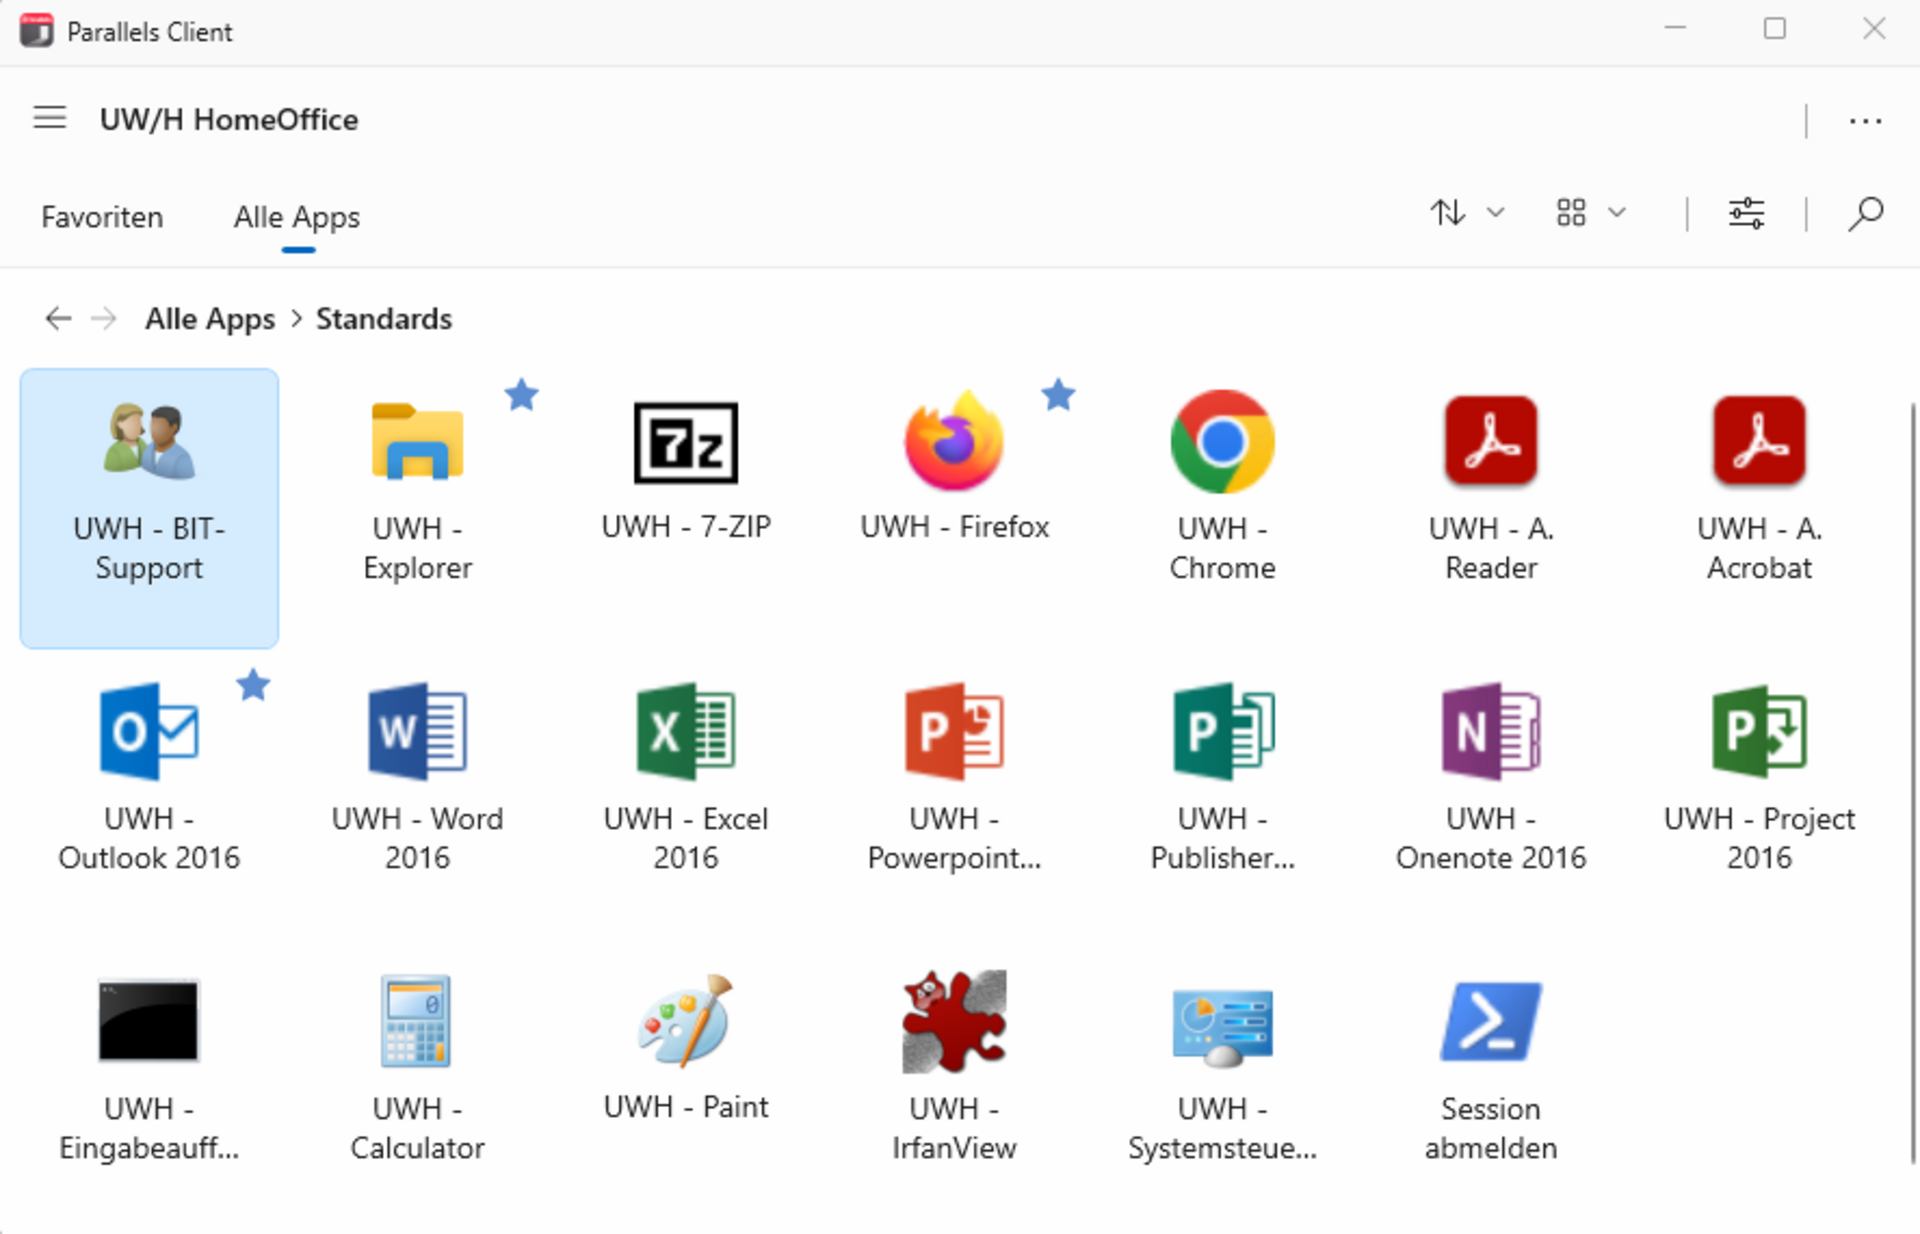This screenshot has height=1234, width=1920.
Task: Click the Parallels Client logo in title bar
Action: [x=37, y=30]
